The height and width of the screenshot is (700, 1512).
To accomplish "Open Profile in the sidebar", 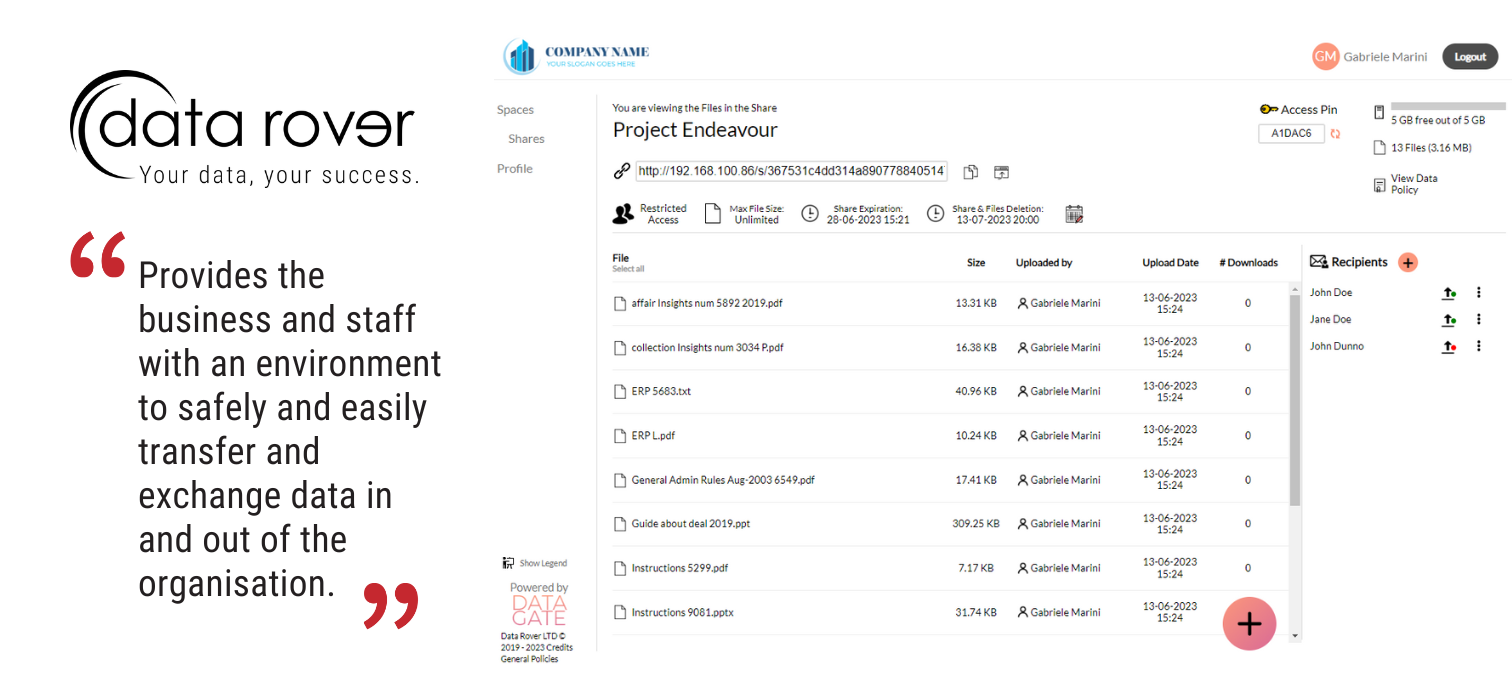I will [515, 169].
